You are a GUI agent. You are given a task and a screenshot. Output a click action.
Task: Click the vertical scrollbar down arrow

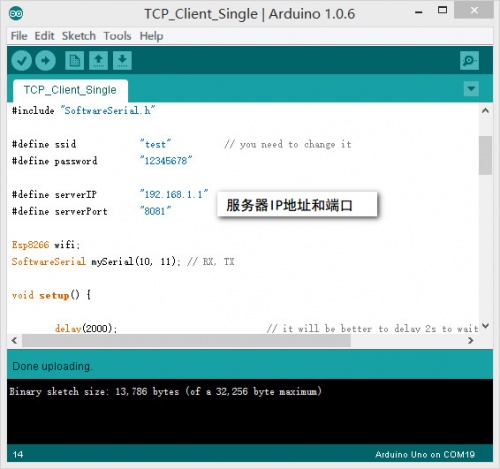click(x=486, y=326)
